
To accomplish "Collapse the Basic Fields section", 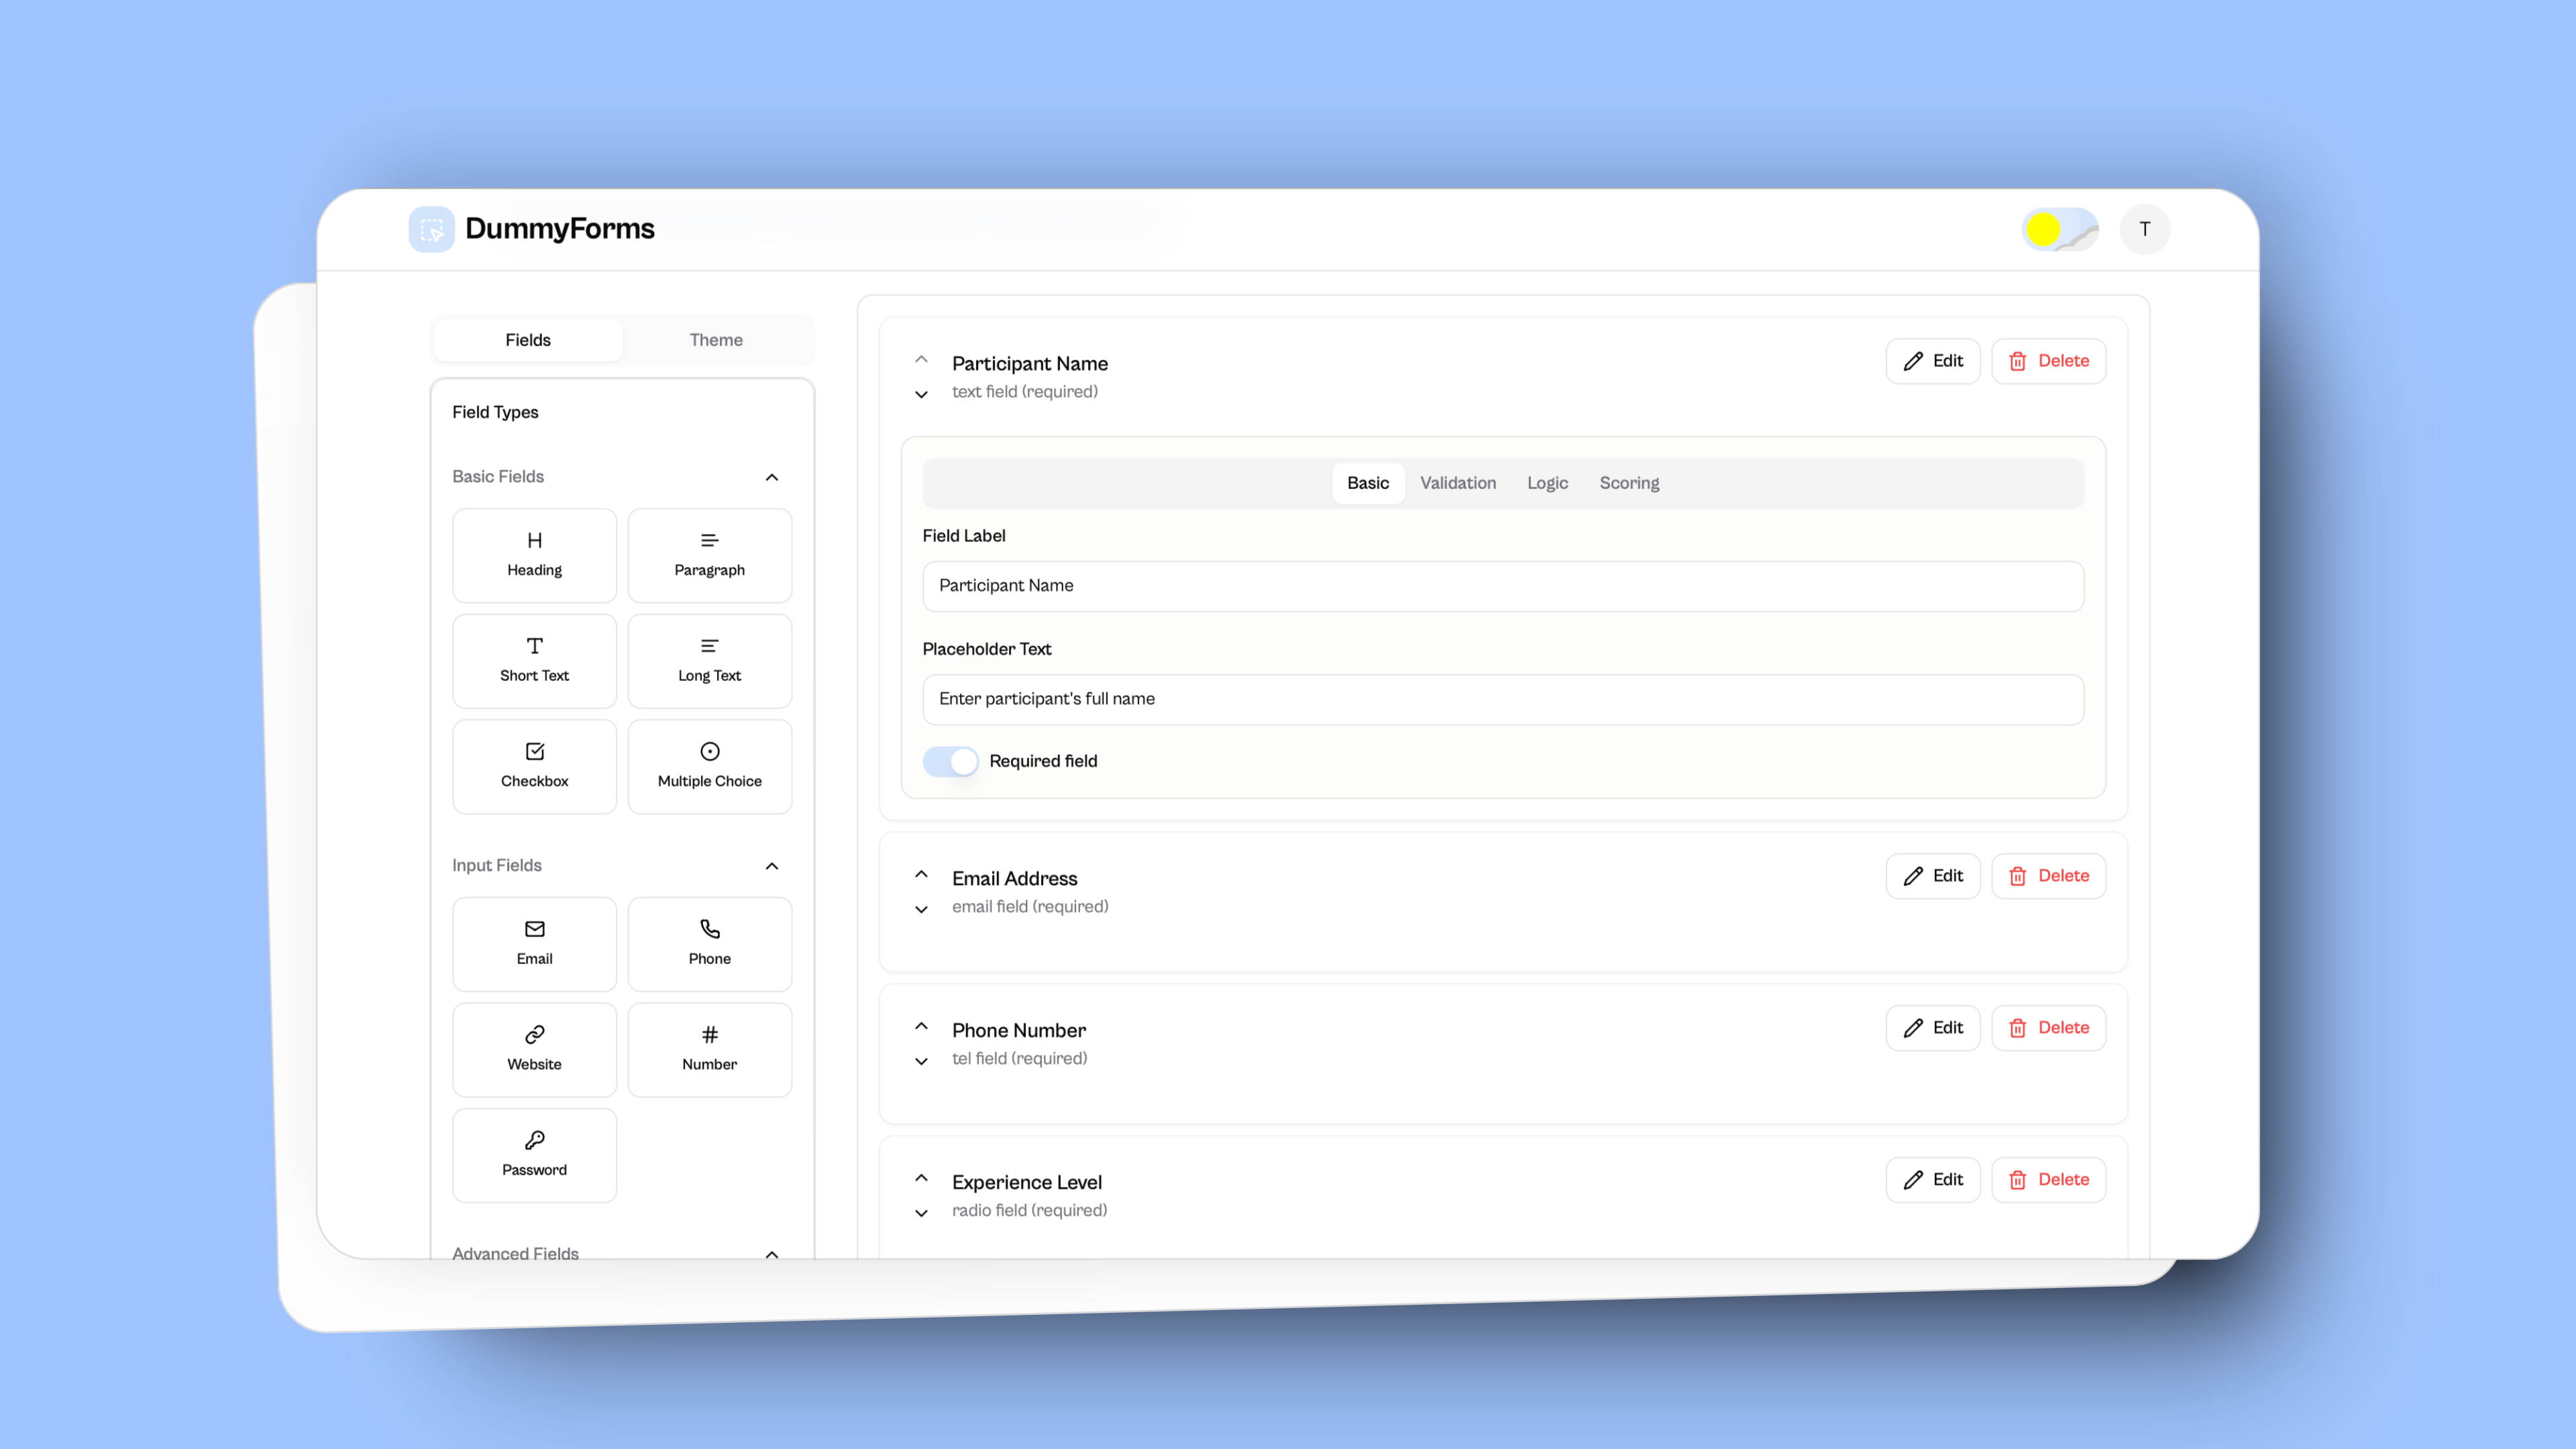I will click(x=771, y=477).
